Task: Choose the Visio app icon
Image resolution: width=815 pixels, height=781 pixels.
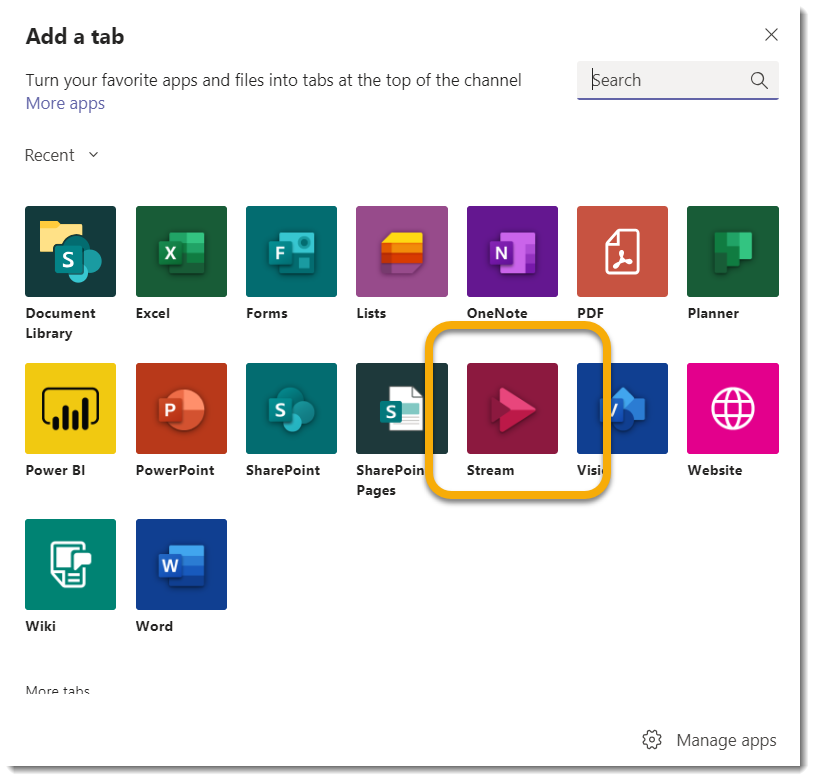Action: [622, 408]
